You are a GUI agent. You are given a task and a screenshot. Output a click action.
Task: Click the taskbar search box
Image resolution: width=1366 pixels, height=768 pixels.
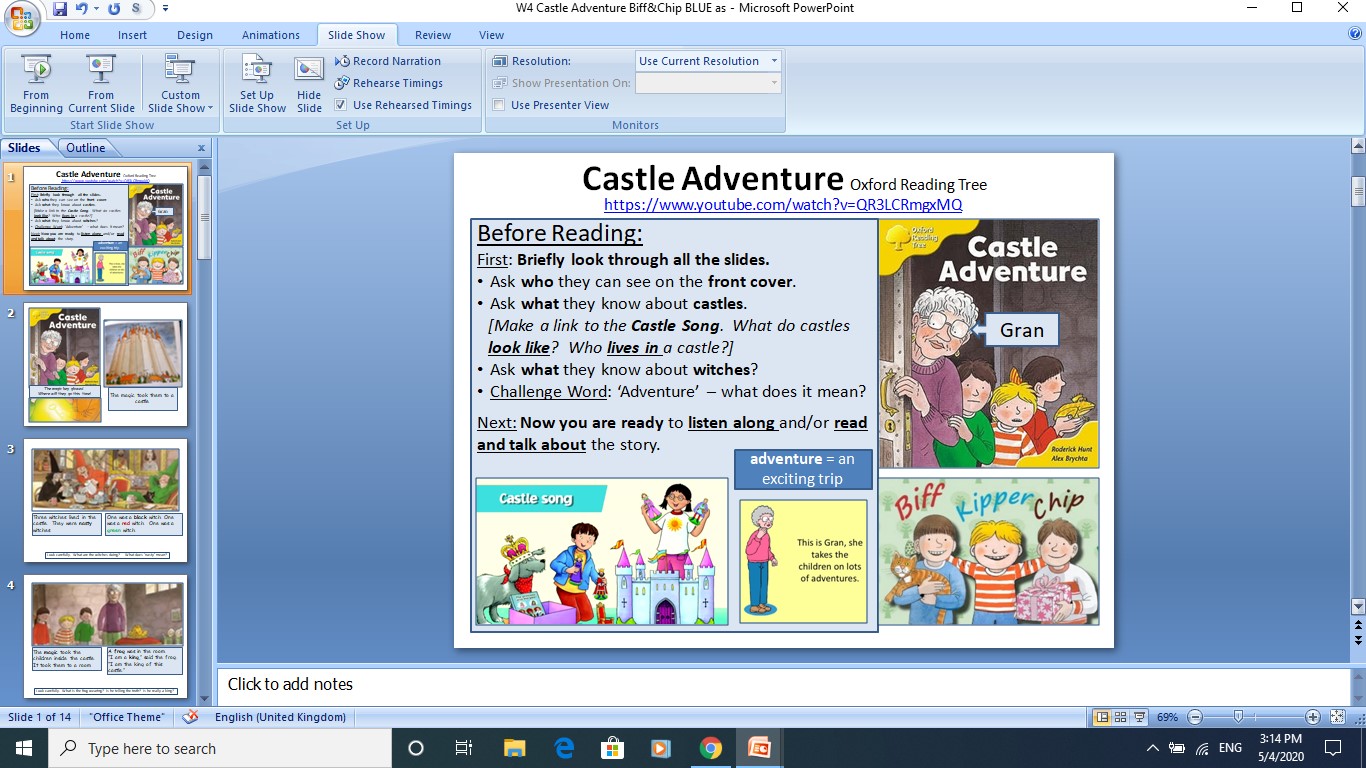[x=219, y=748]
